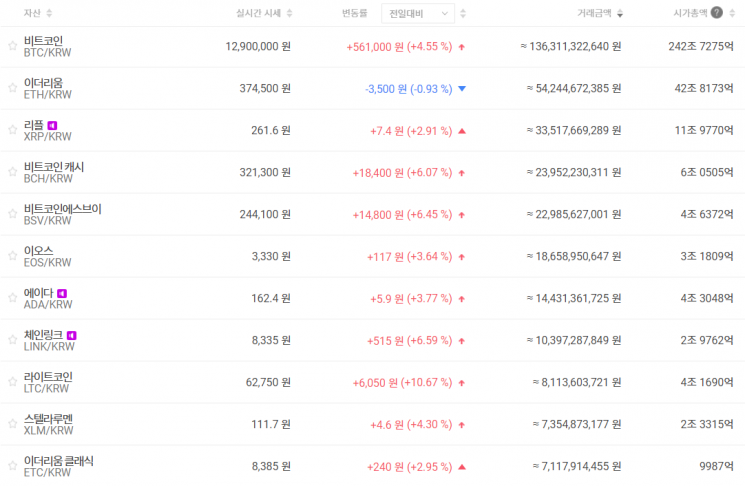
Task: Sort by 거래금액 column arrows
Action: point(620,13)
